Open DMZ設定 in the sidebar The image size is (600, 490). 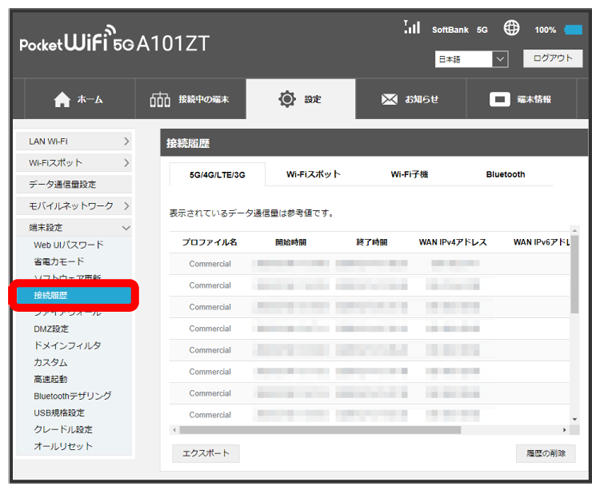click(51, 328)
